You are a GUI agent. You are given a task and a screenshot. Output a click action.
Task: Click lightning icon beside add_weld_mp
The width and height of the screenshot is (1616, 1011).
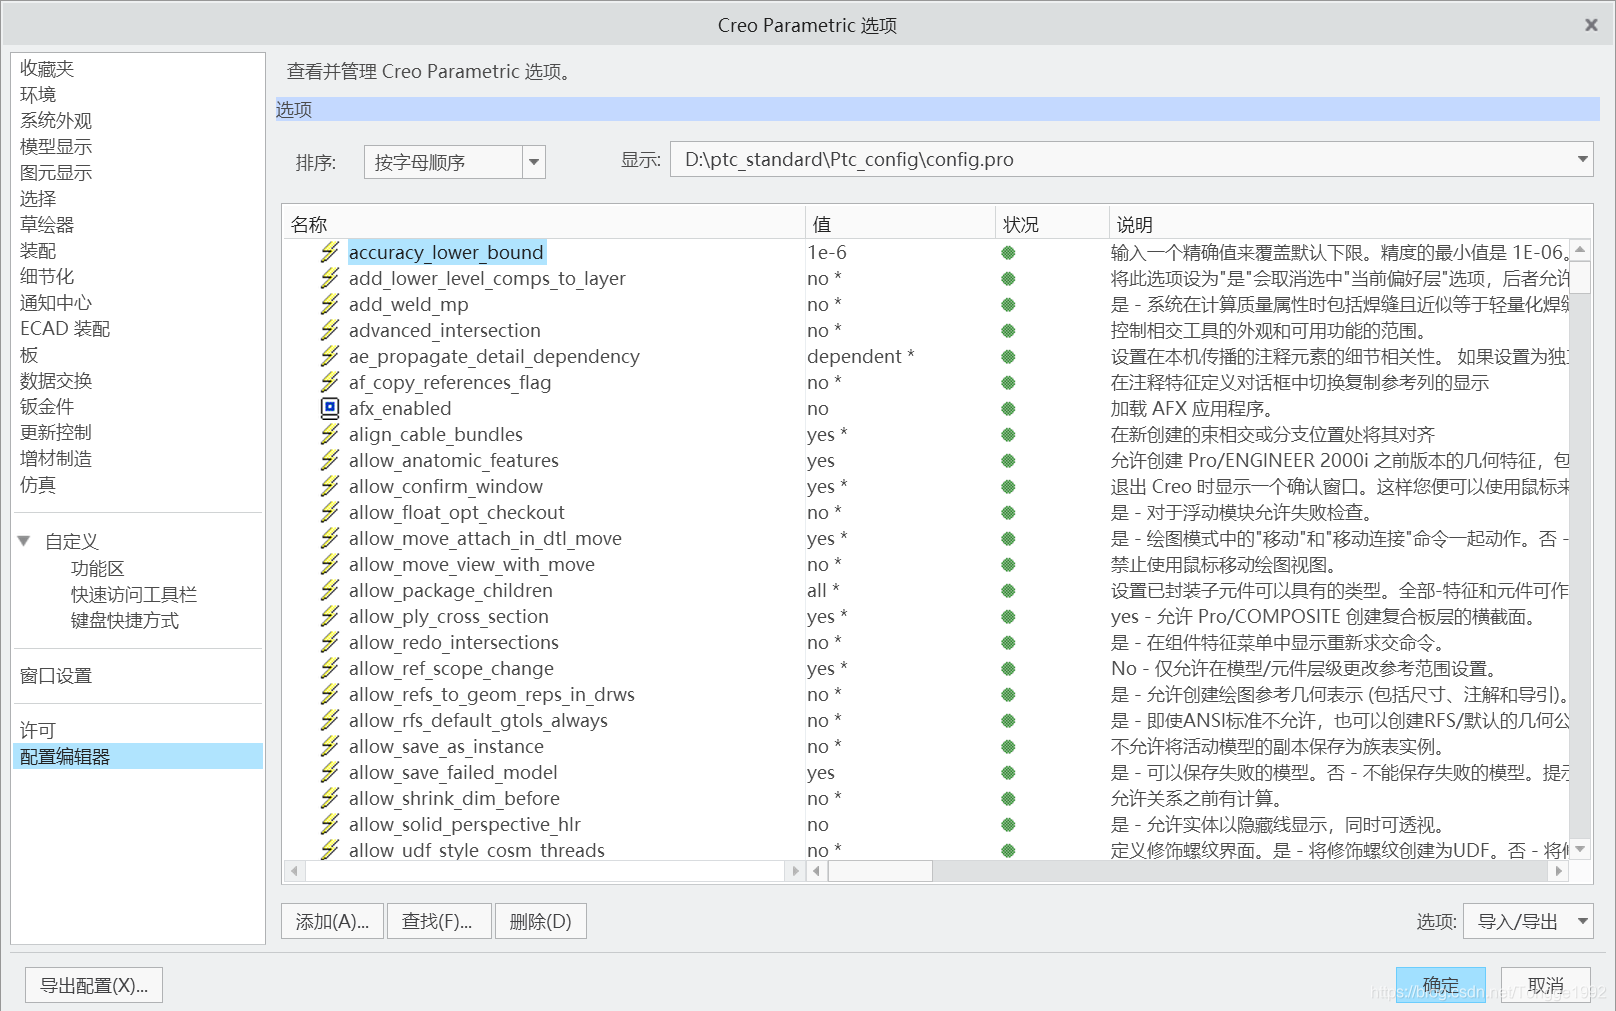(329, 304)
